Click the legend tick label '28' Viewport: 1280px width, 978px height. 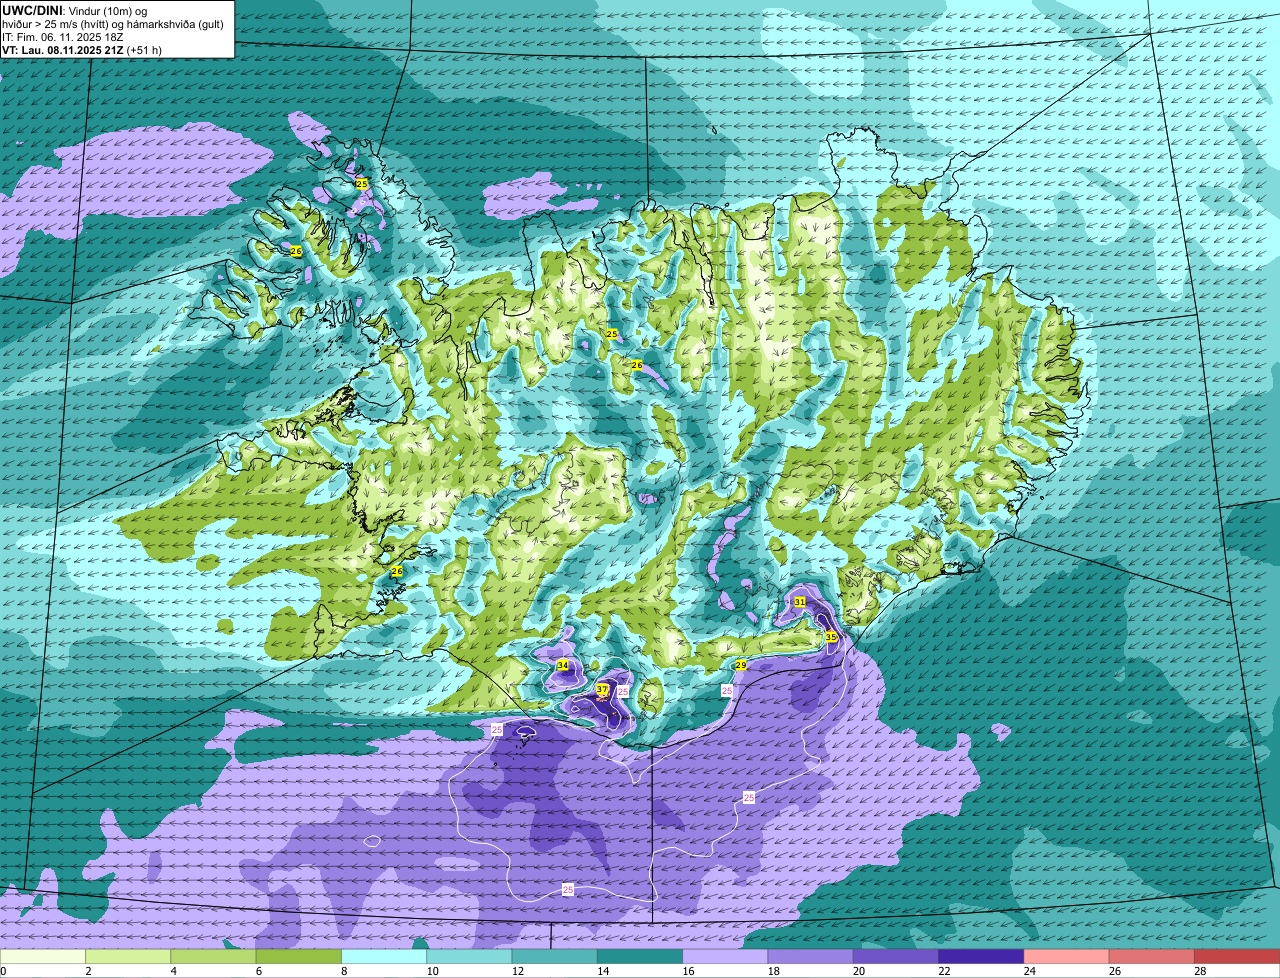pos(1198,970)
